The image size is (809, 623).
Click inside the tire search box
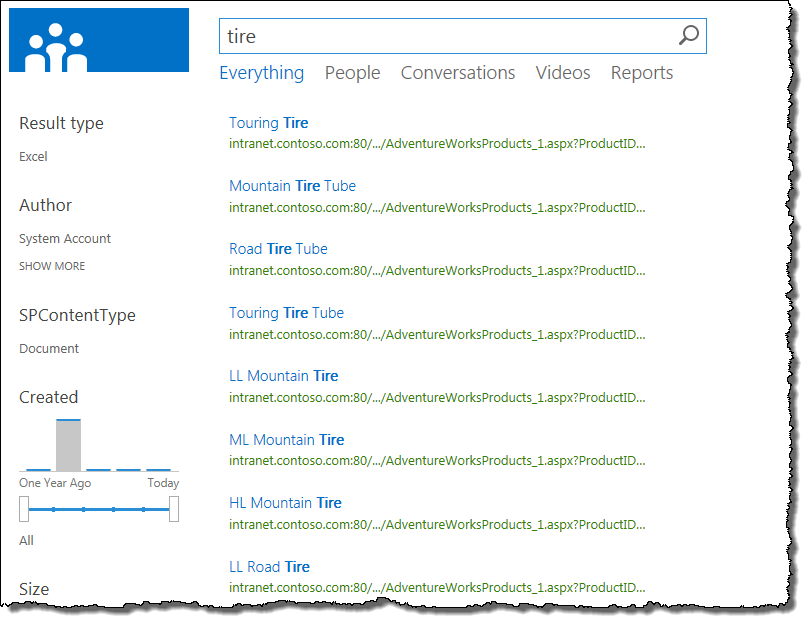400,35
